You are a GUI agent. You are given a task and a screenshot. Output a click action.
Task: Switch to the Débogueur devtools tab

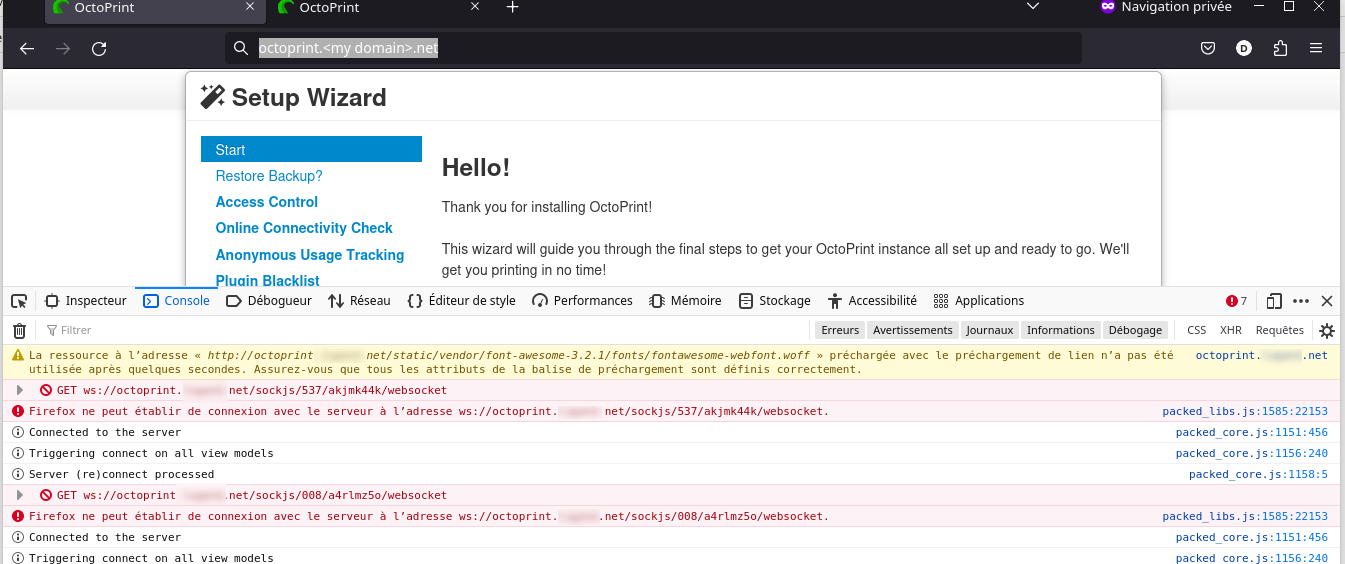269,301
